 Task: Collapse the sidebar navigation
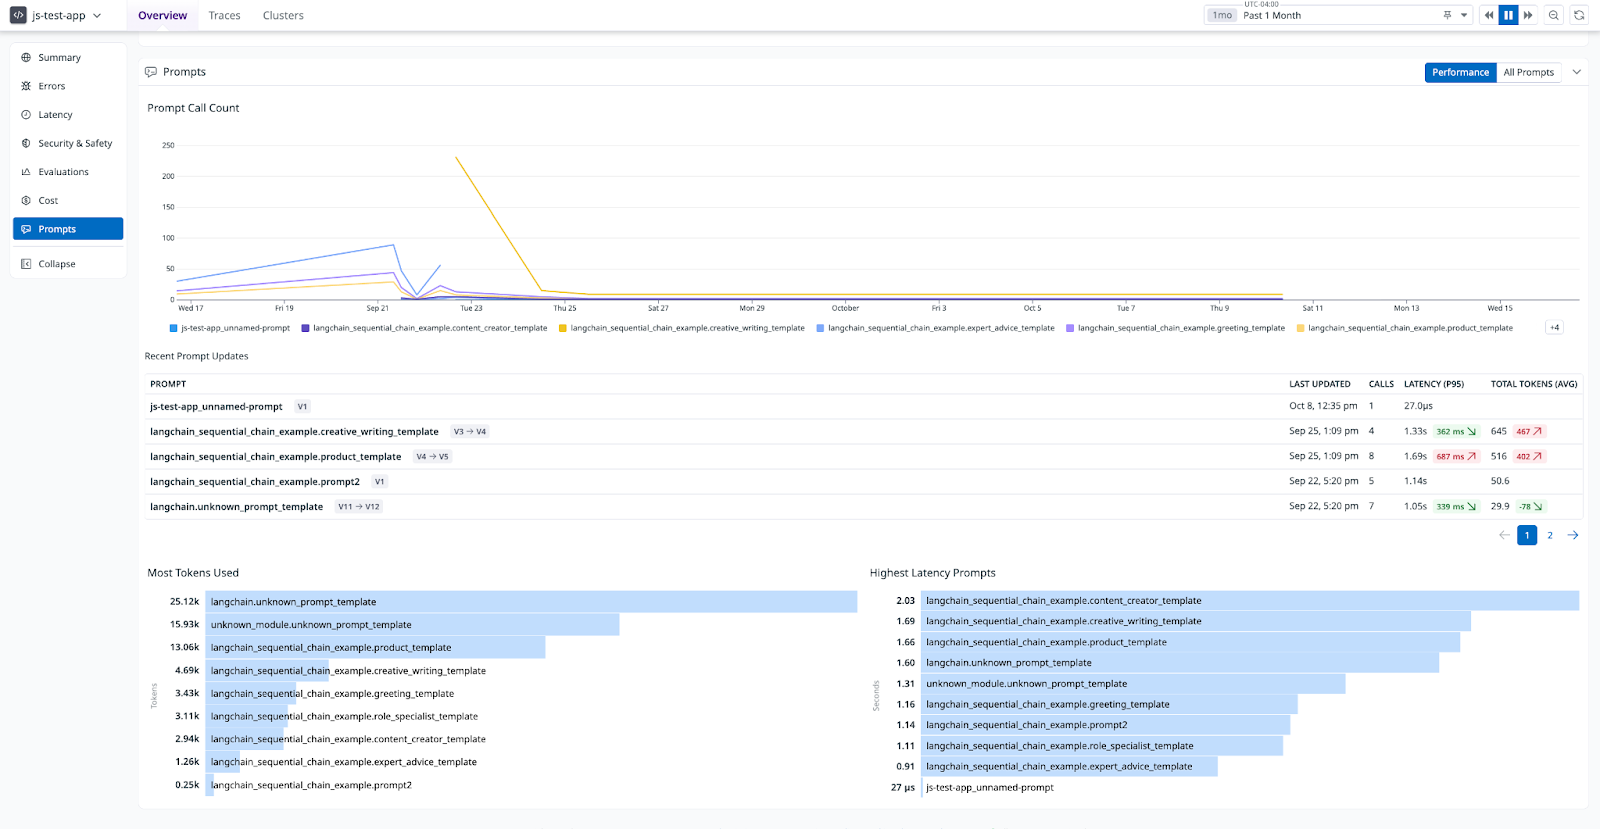pos(56,264)
